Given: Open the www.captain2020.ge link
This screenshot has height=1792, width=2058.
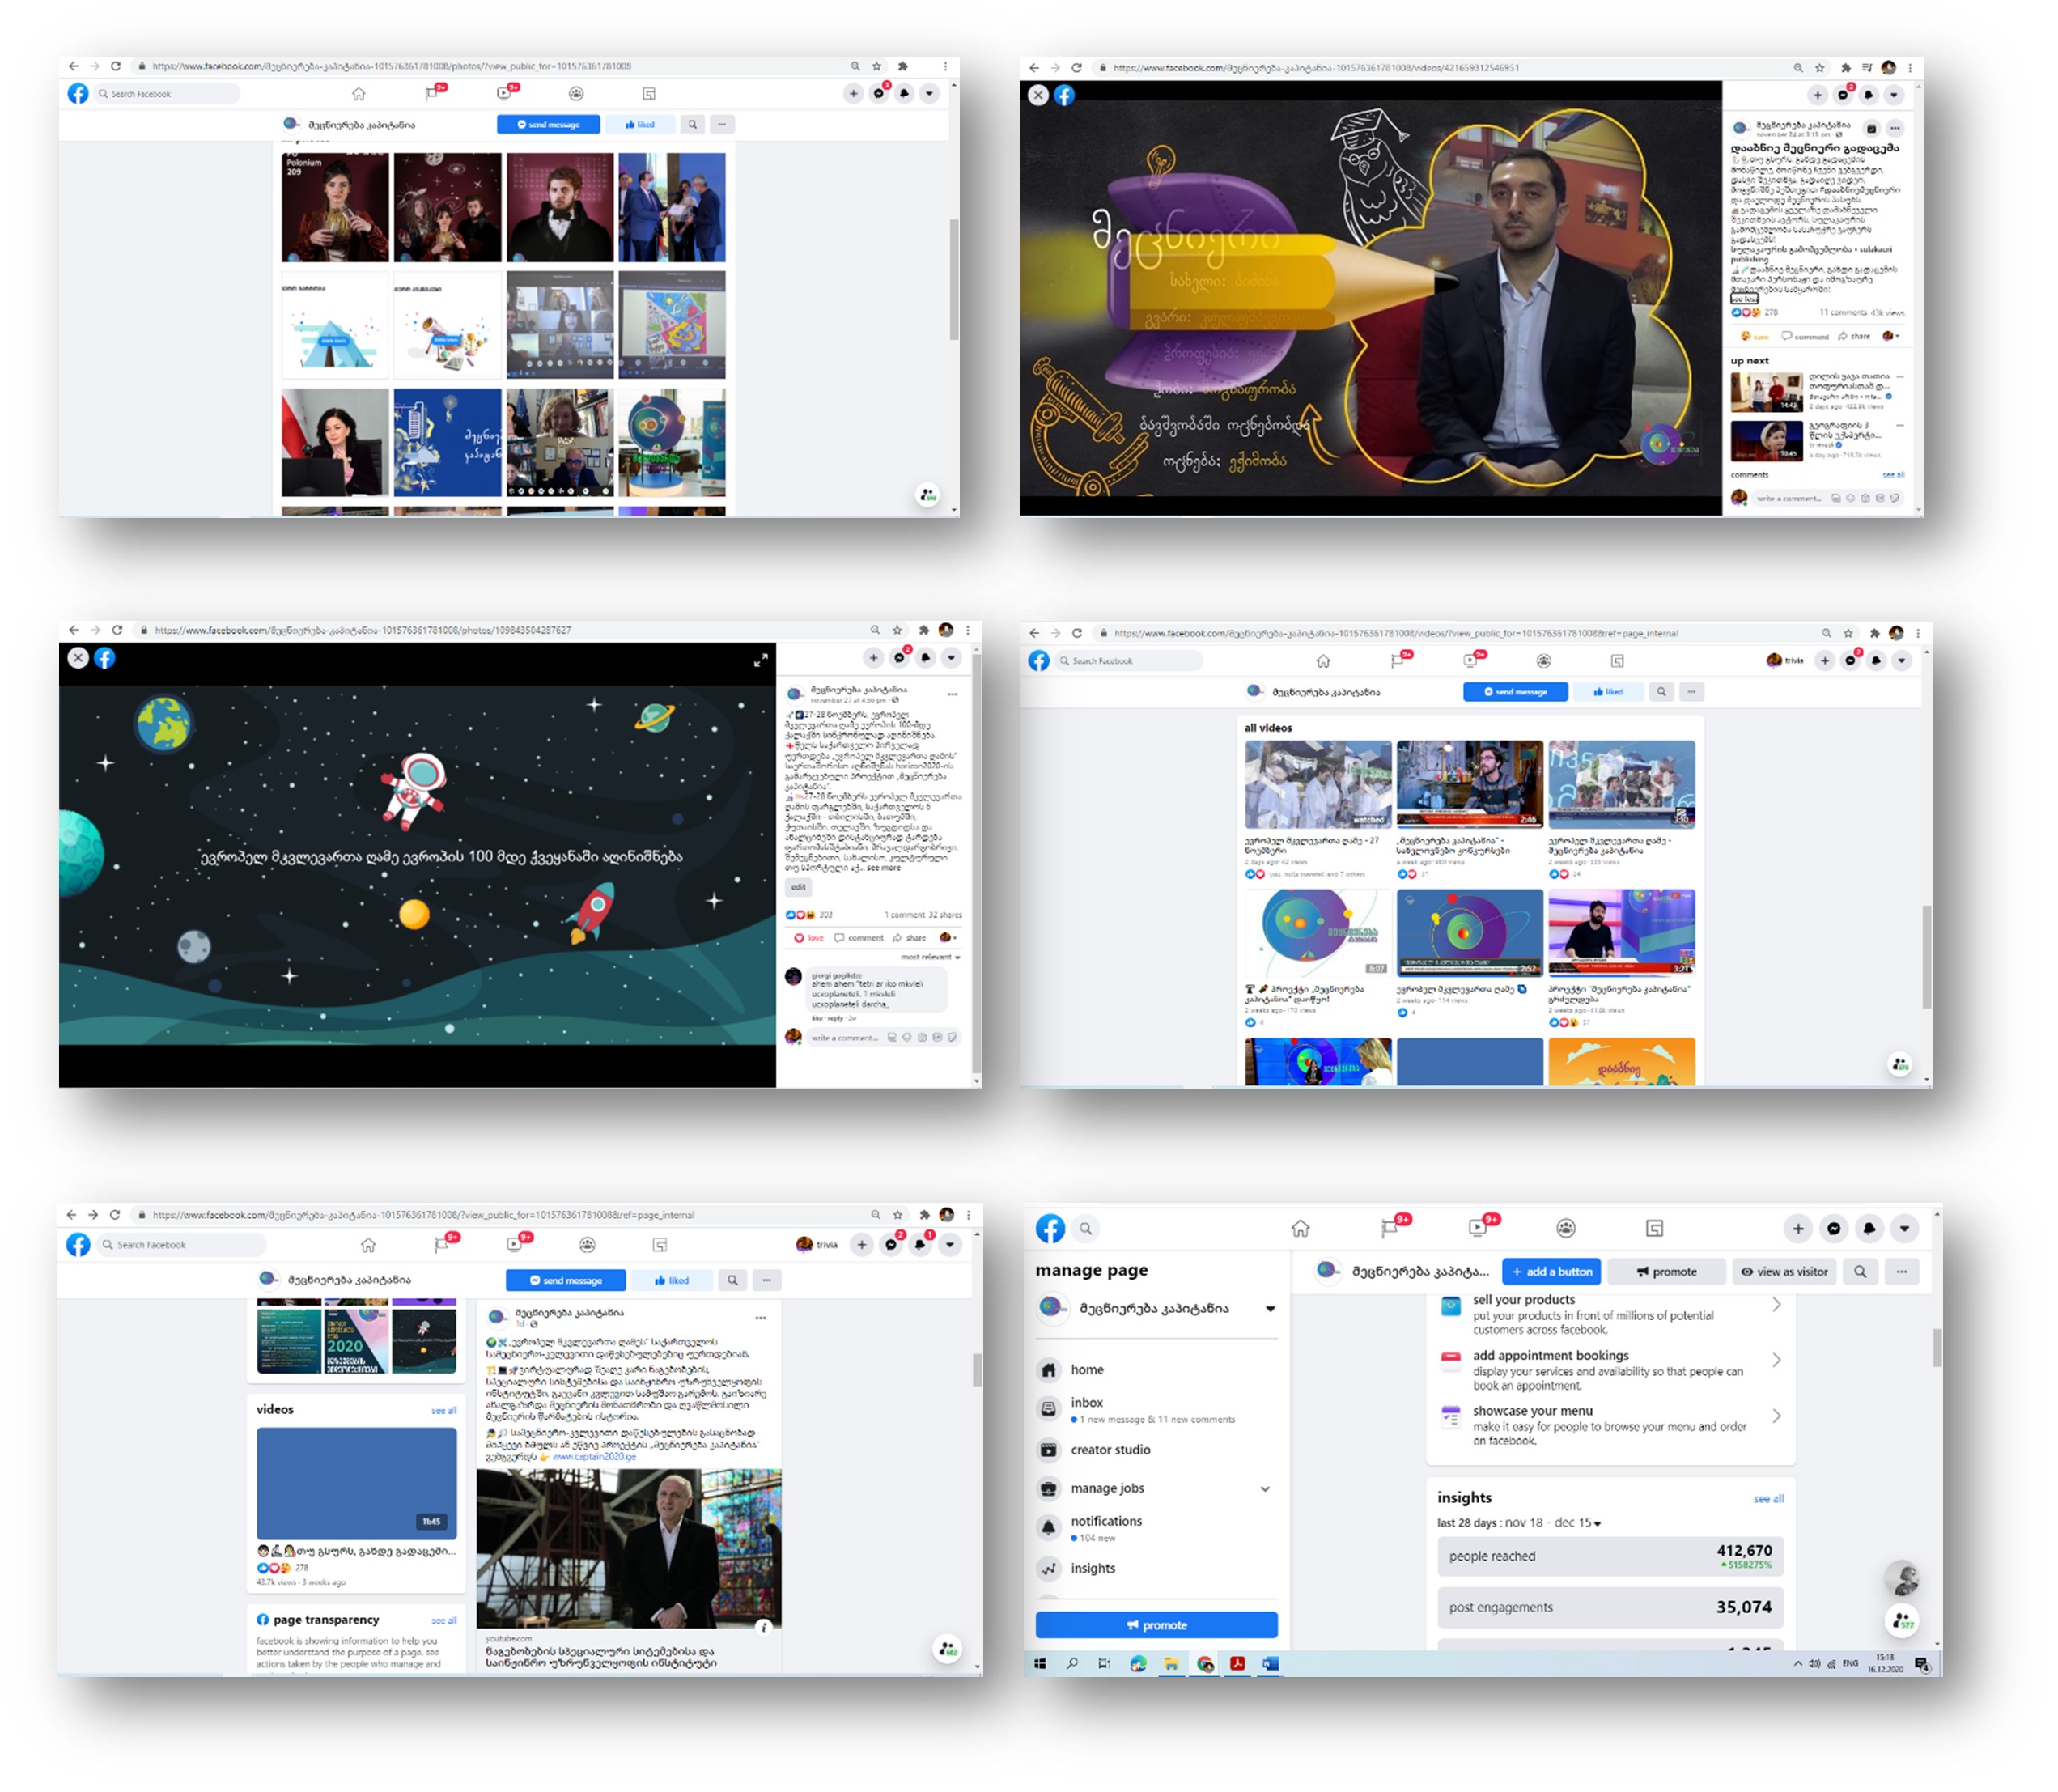Looking at the screenshot, I should point(594,1456).
